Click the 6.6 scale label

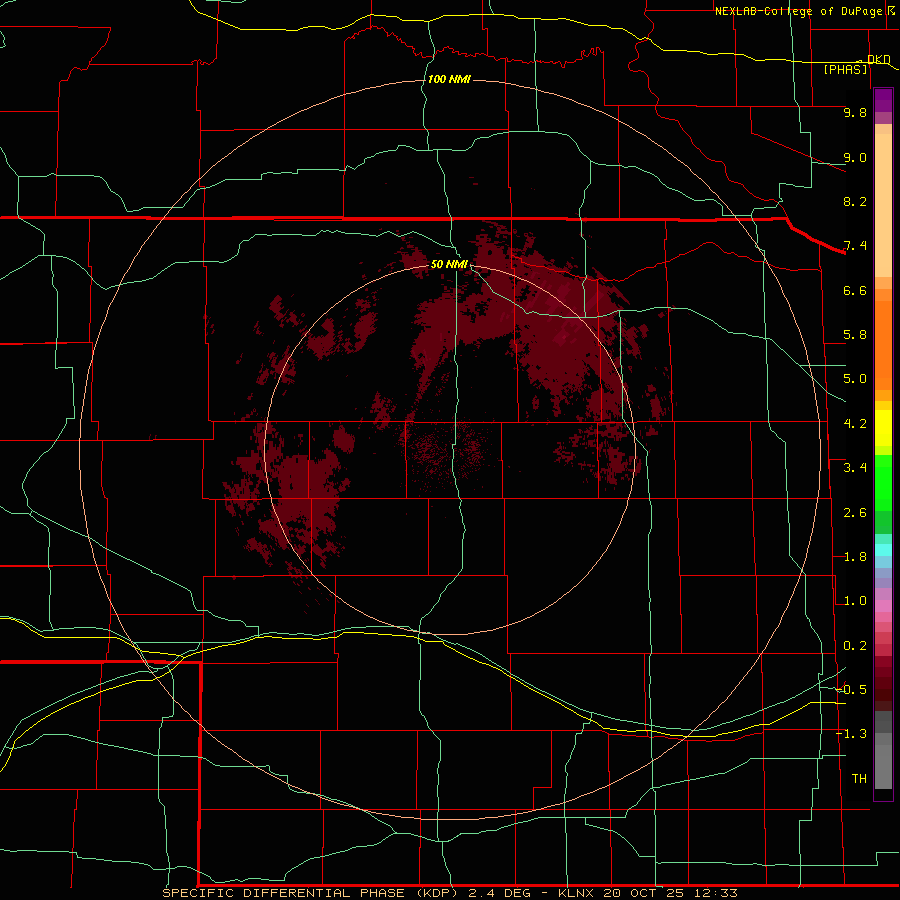tap(855, 290)
